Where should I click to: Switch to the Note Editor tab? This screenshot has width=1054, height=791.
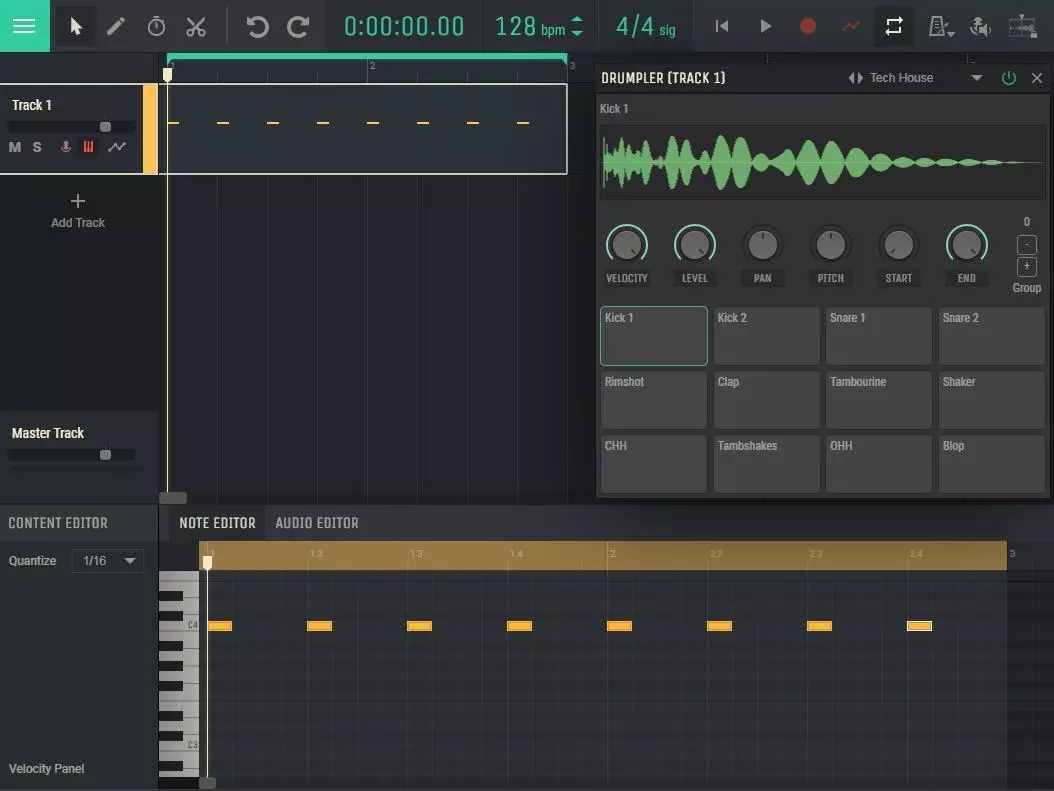tap(217, 523)
